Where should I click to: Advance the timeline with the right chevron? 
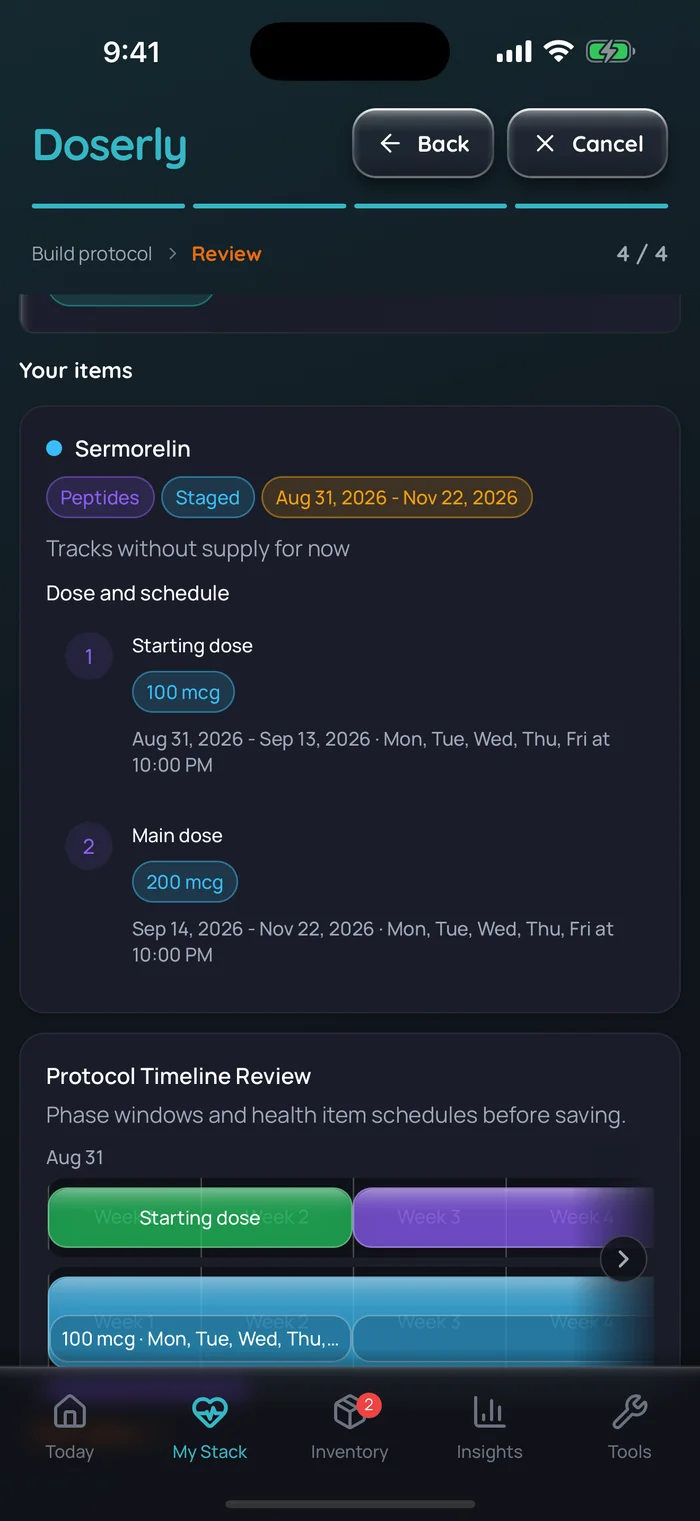(x=623, y=1259)
